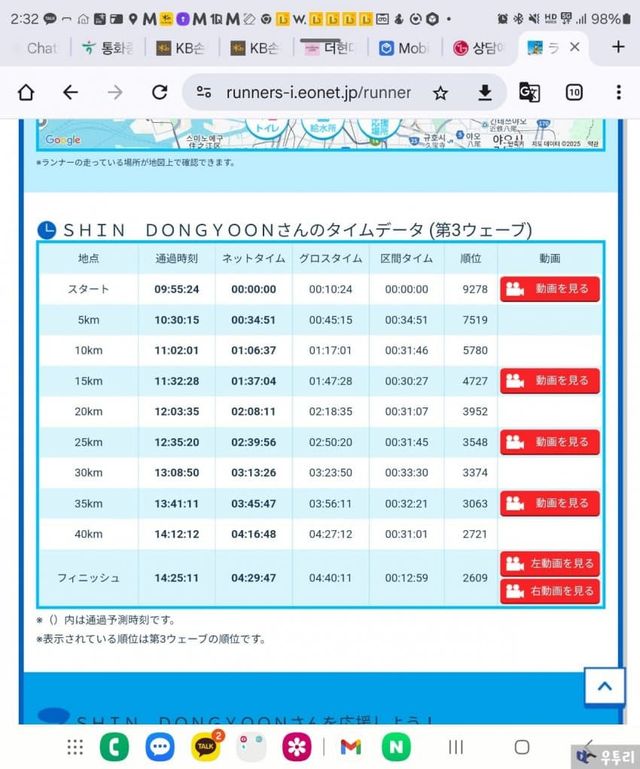Watch the 15km video
The image size is (640, 769).
click(550, 381)
